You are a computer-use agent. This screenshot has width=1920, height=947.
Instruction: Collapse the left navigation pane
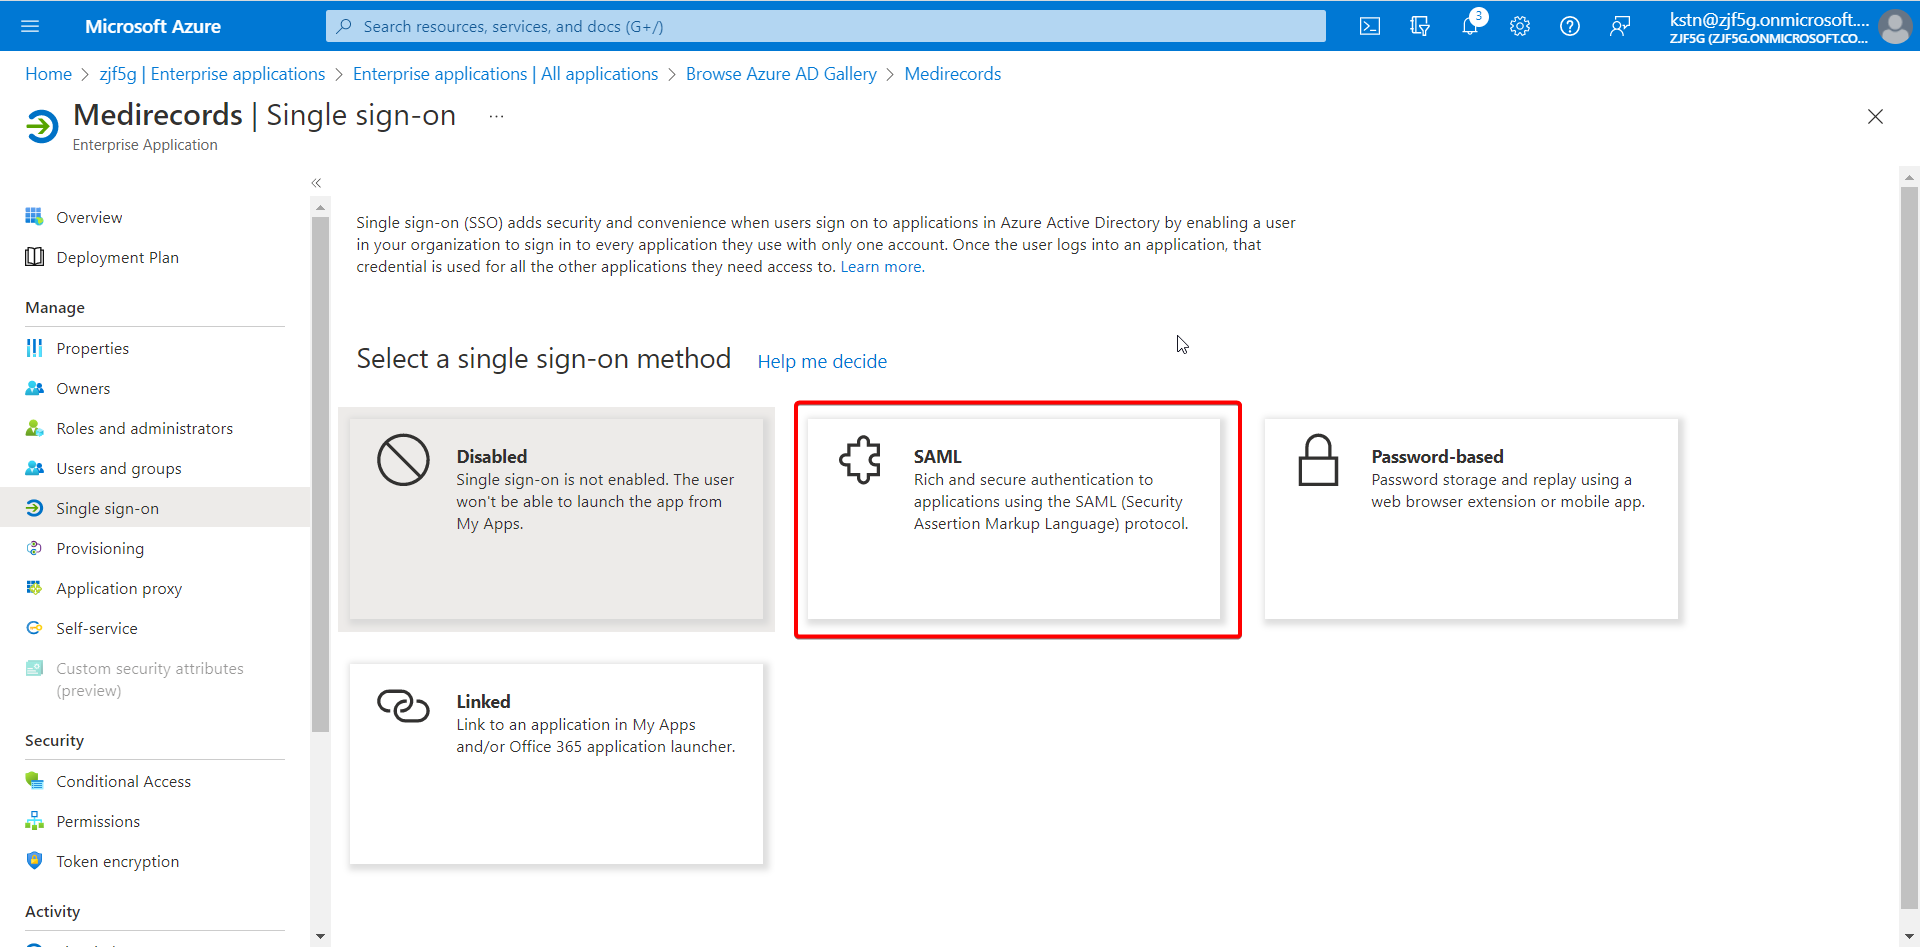click(316, 183)
